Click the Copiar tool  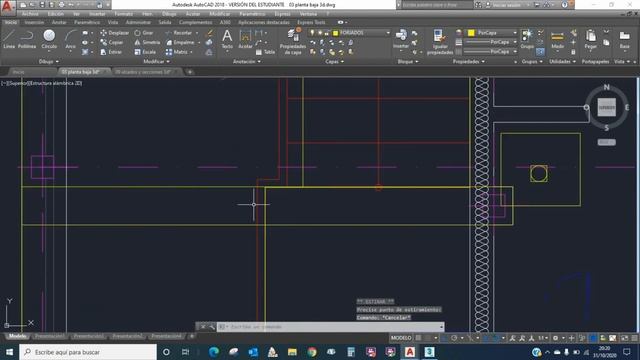click(112, 42)
